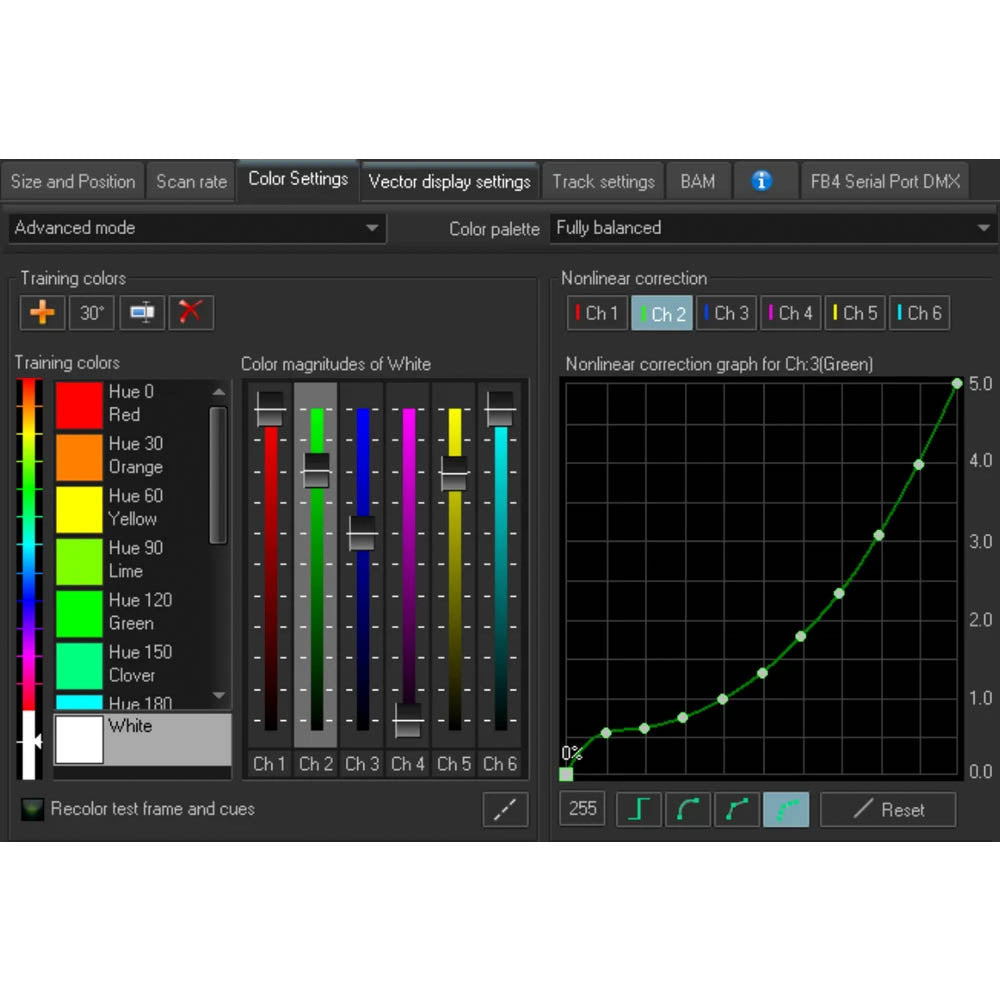
Task: Switch to Size and Position tab
Action: pyautogui.click(x=73, y=182)
